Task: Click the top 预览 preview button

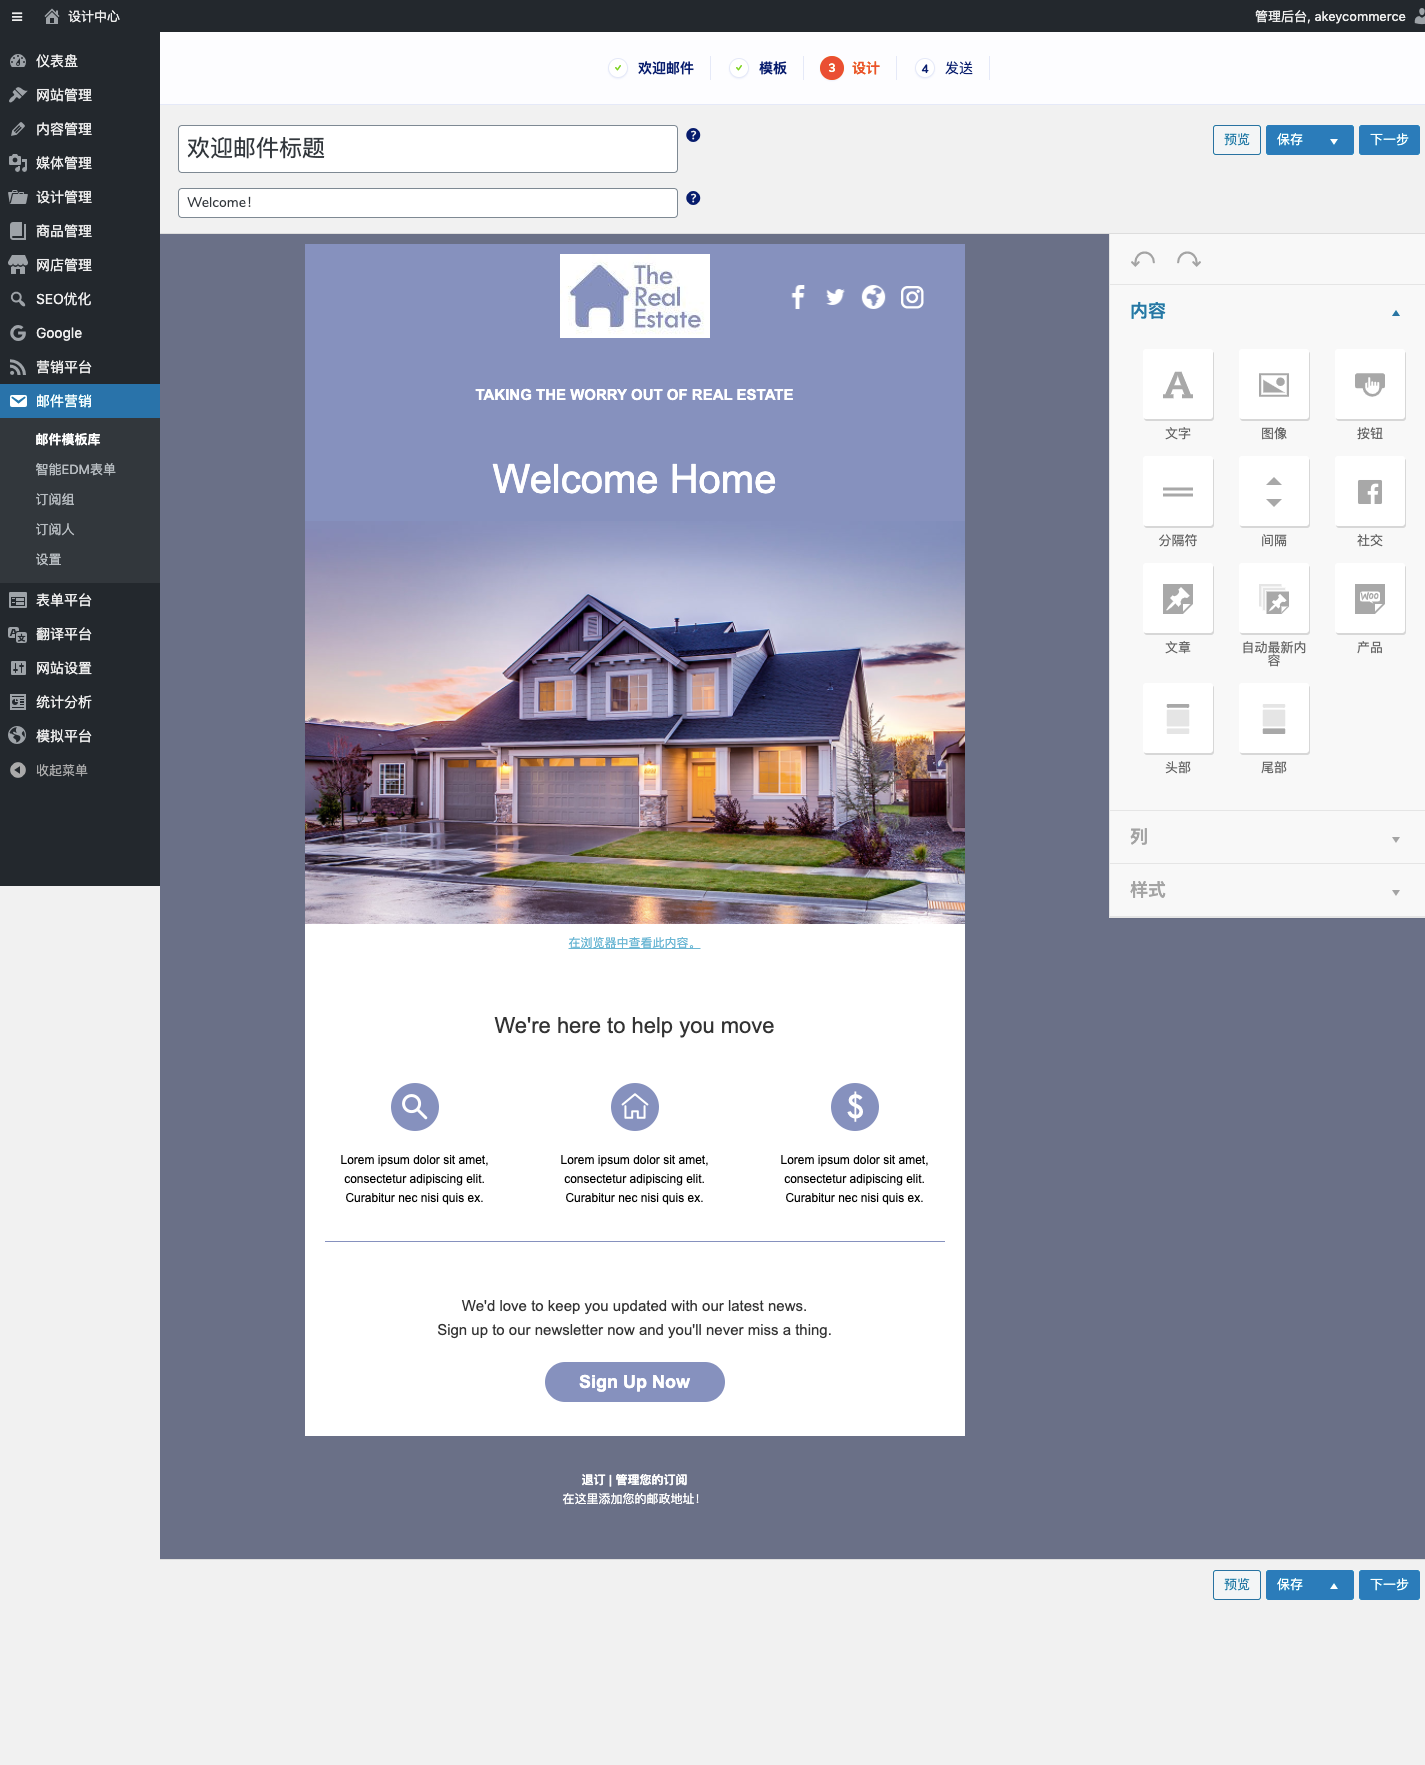Action: (x=1237, y=140)
